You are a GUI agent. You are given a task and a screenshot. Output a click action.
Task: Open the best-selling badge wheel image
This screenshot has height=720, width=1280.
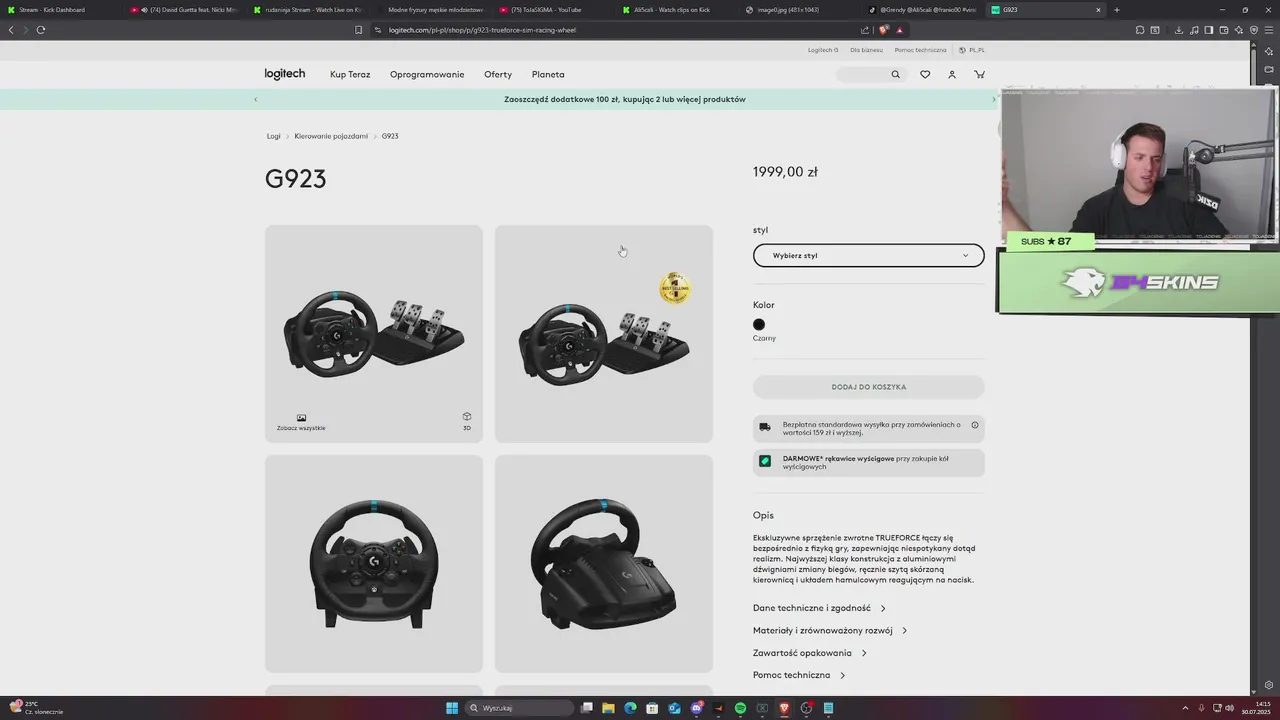604,334
